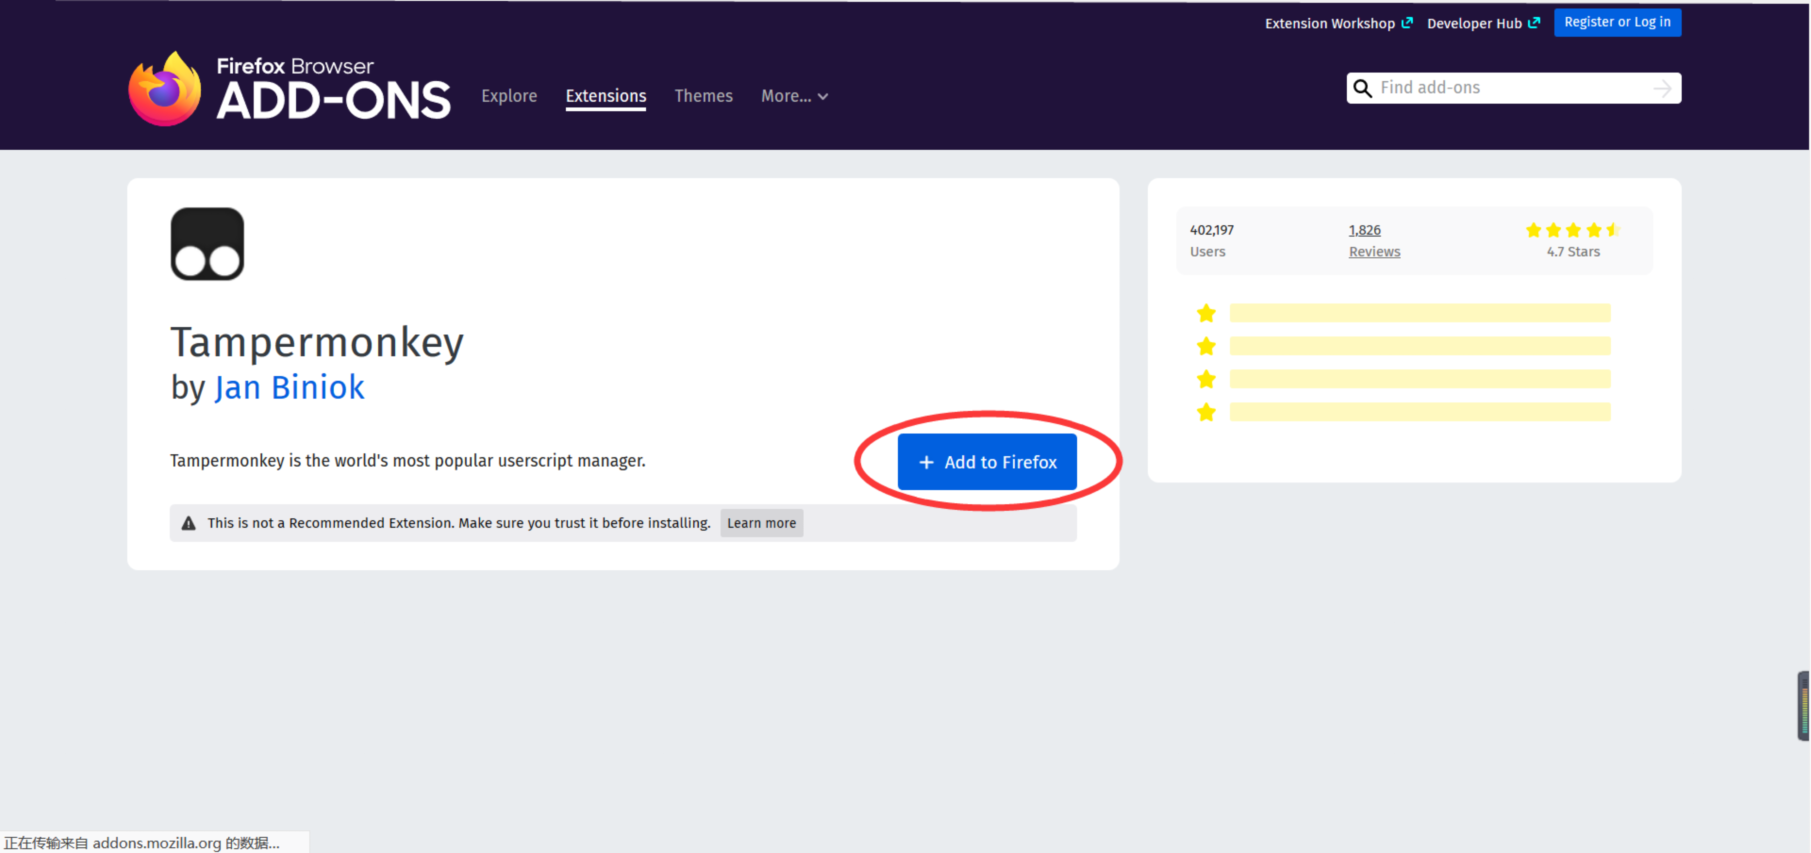1811x853 pixels.
Task: Click the not Recommended Extension warning text
Action: pos(459,523)
